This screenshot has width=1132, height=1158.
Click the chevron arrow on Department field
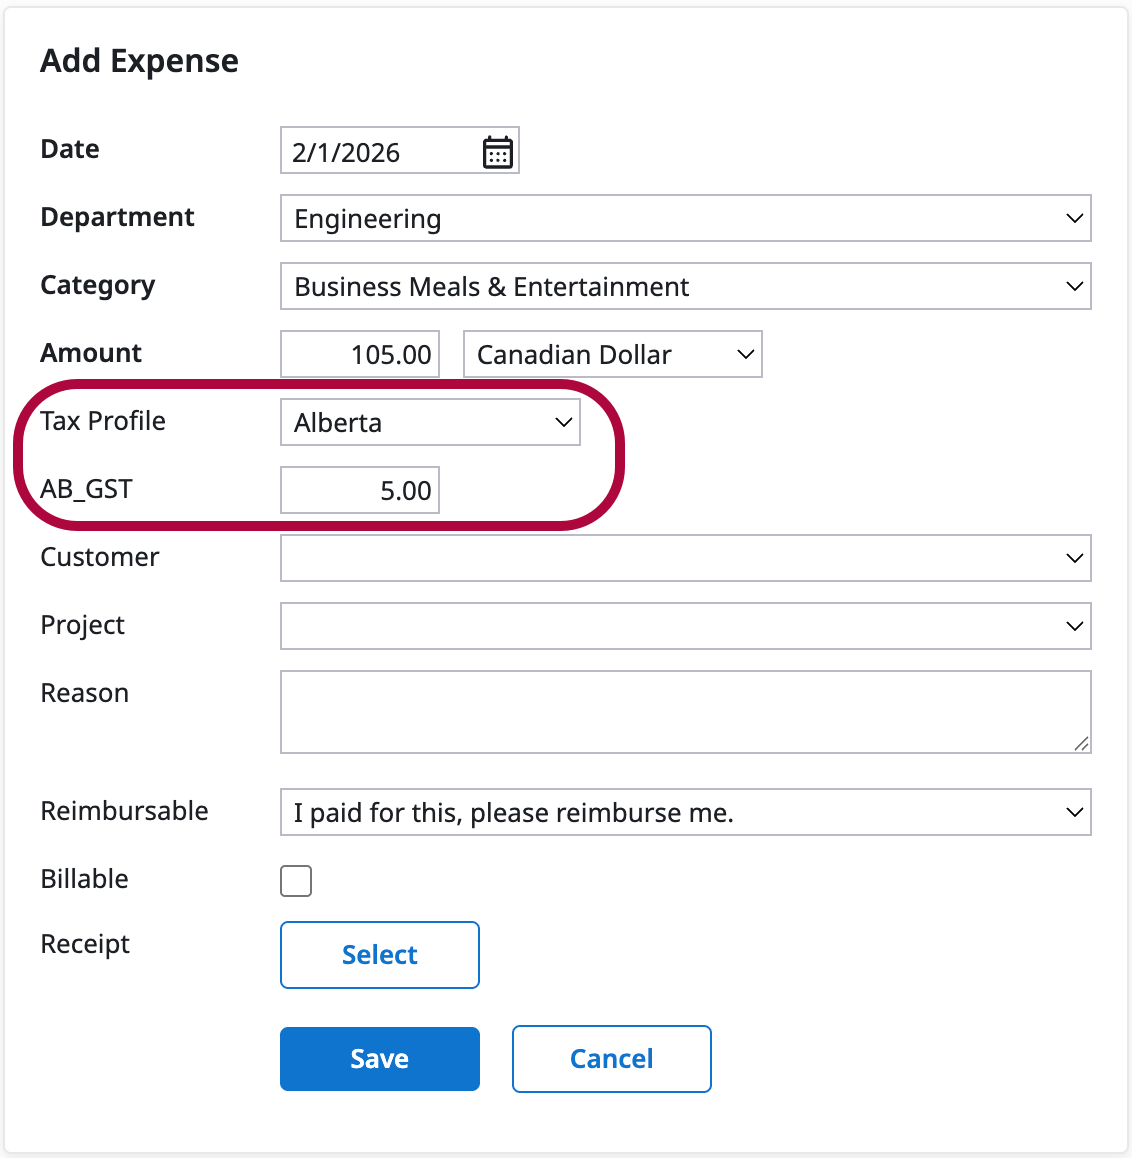(x=1074, y=218)
